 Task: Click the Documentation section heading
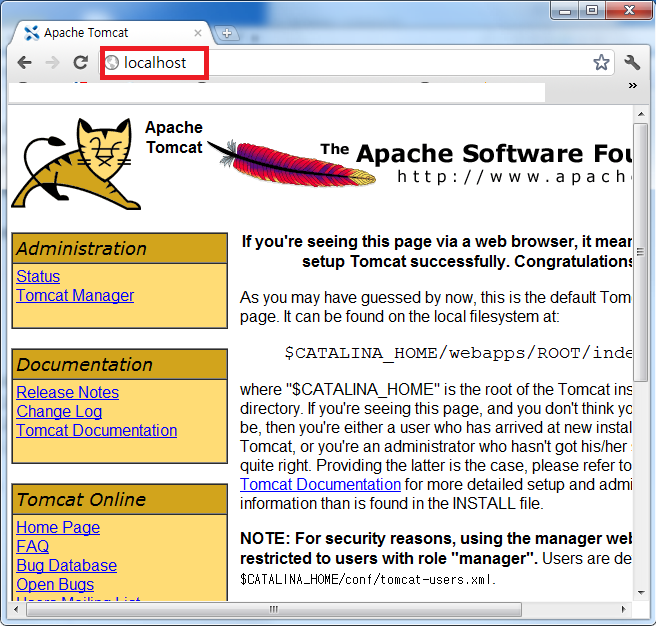pos(85,365)
